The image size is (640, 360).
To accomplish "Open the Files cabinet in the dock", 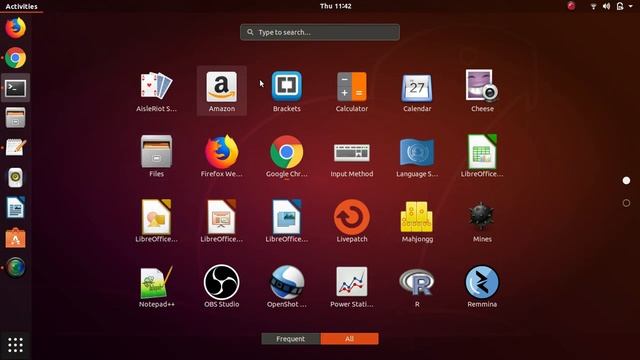I will point(16,118).
